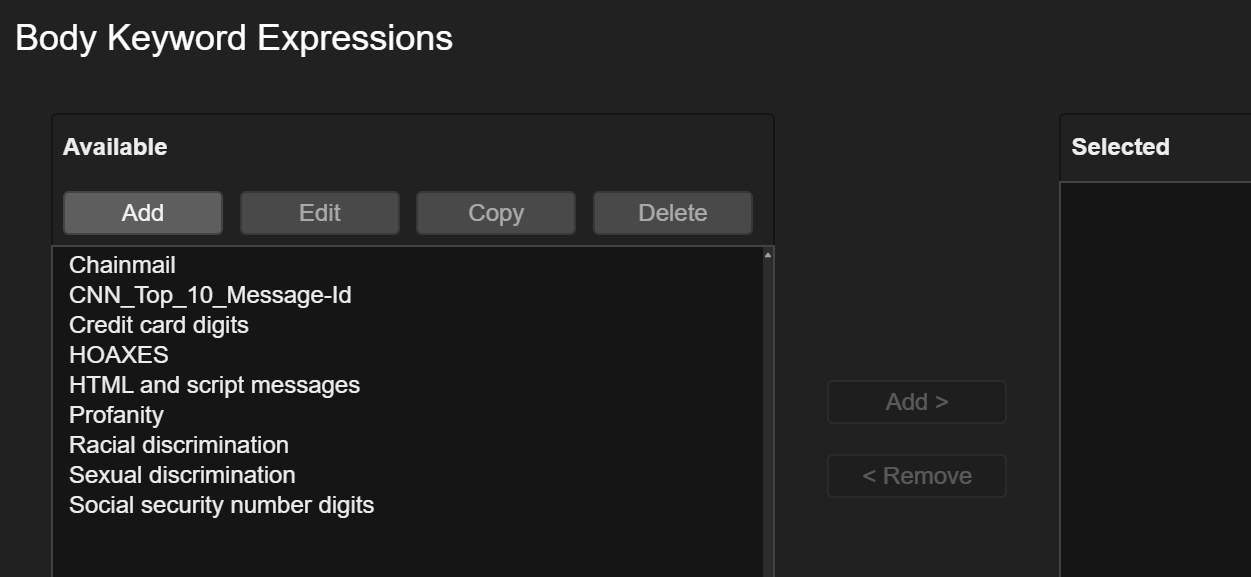Click the Add > transfer button

coord(916,402)
